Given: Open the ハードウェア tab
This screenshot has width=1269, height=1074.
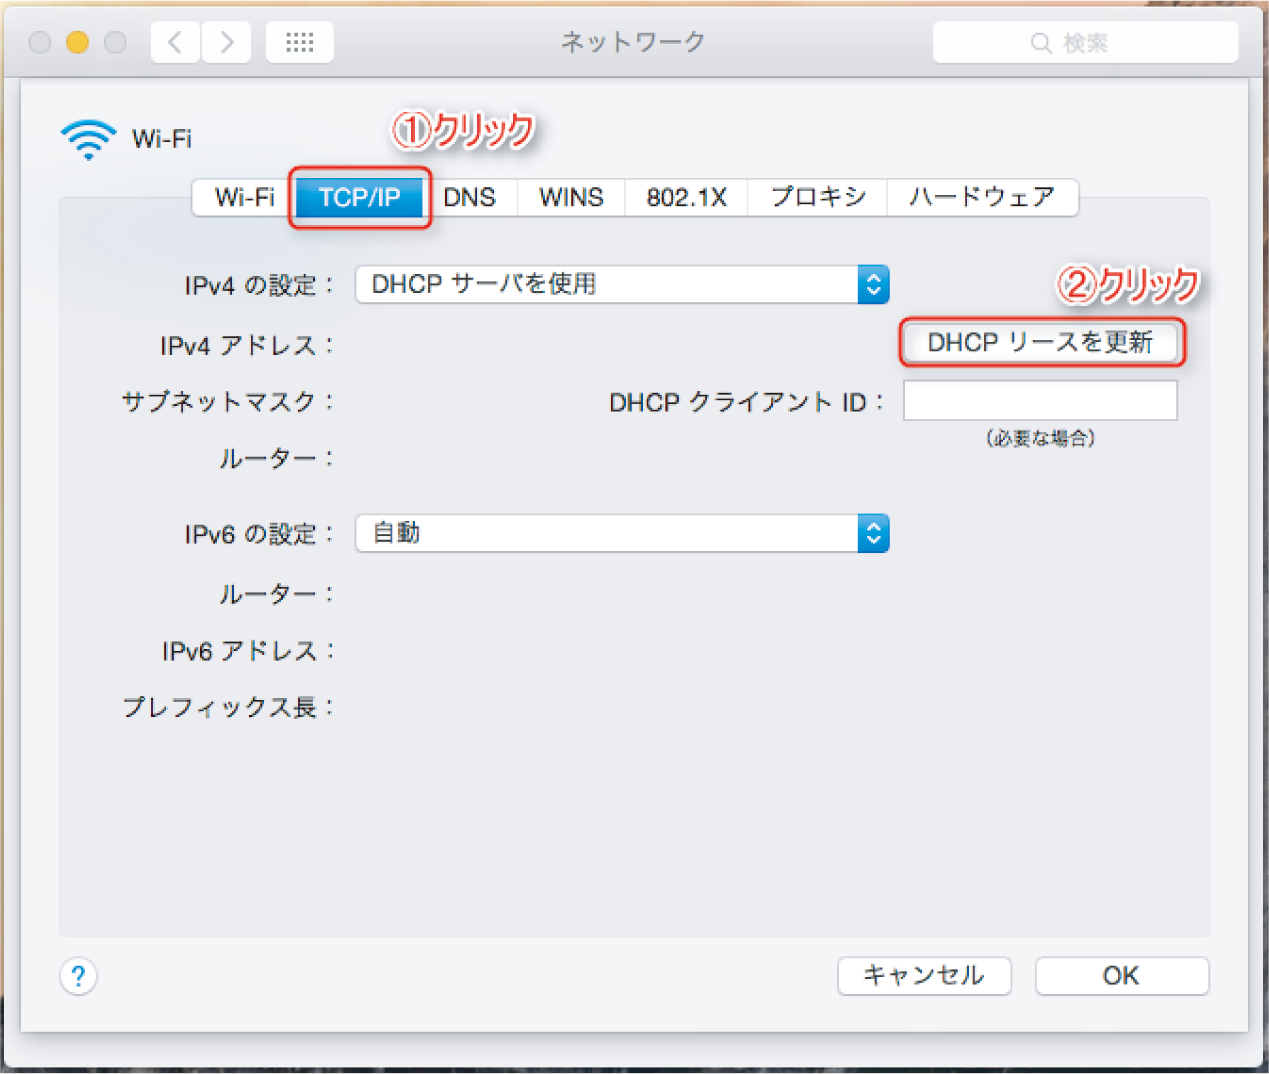Looking at the screenshot, I should [982, 197].
